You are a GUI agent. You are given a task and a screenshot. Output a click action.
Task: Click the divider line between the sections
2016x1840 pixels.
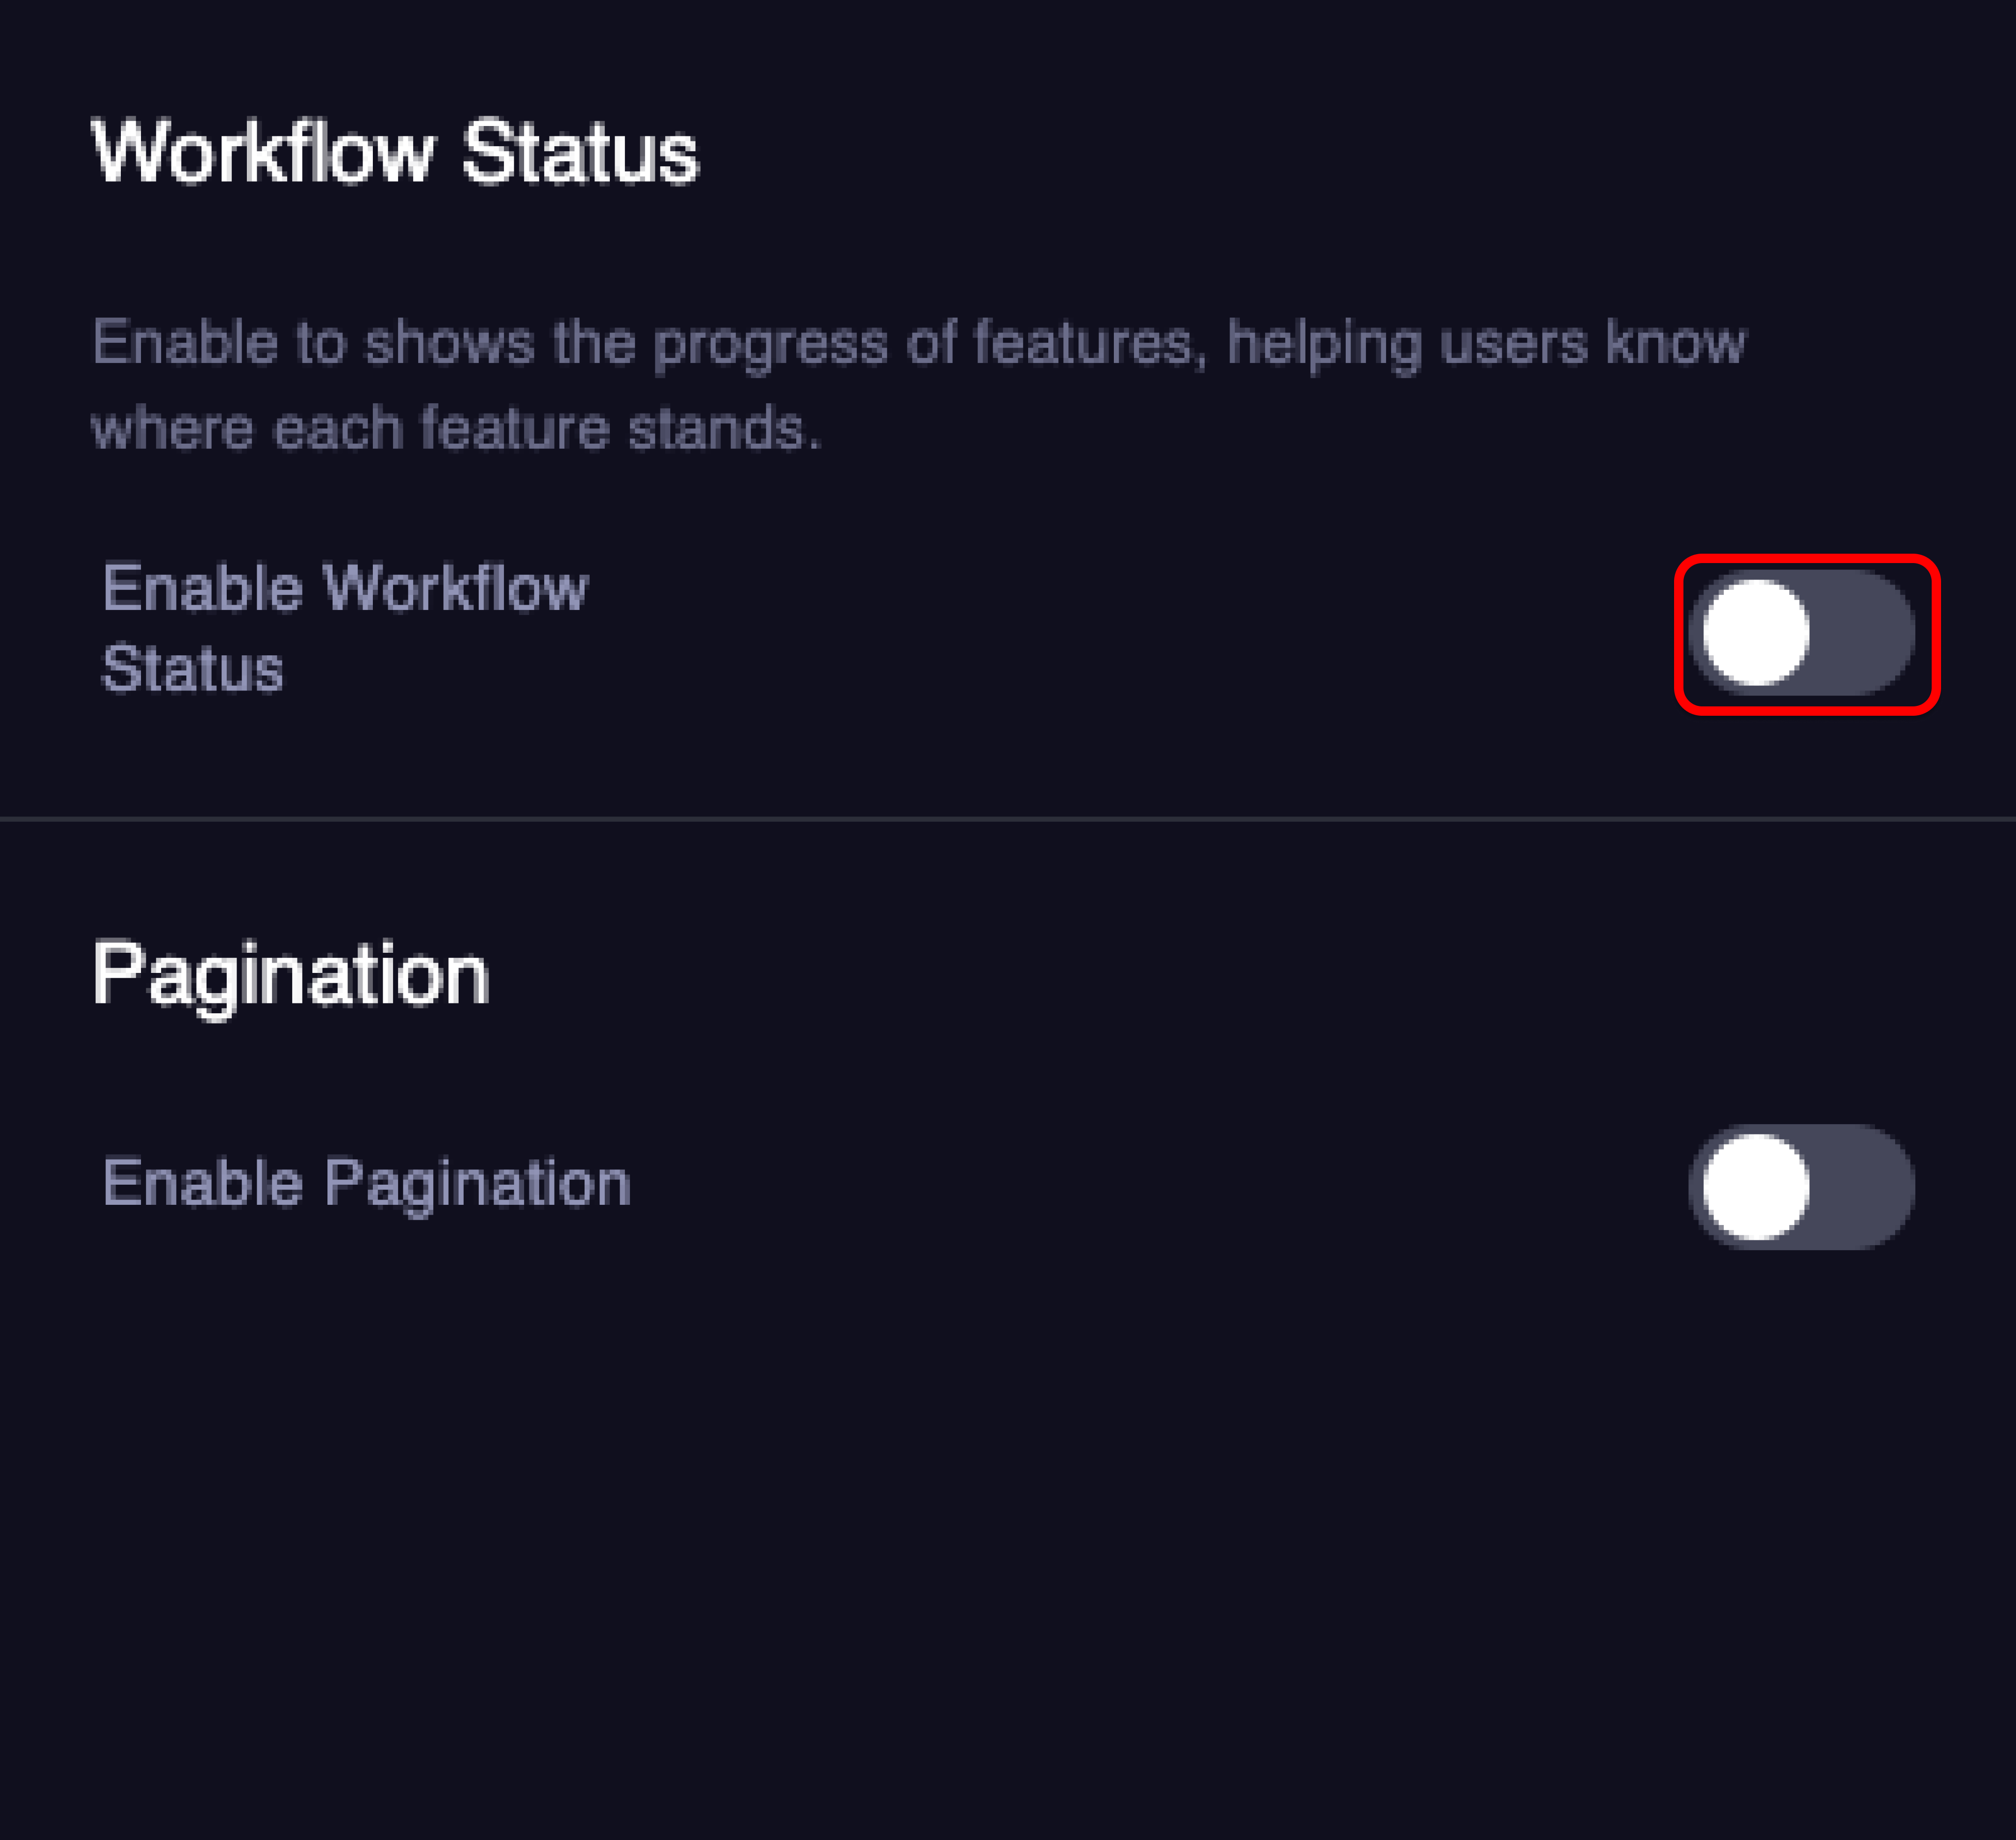(1008, 819)
